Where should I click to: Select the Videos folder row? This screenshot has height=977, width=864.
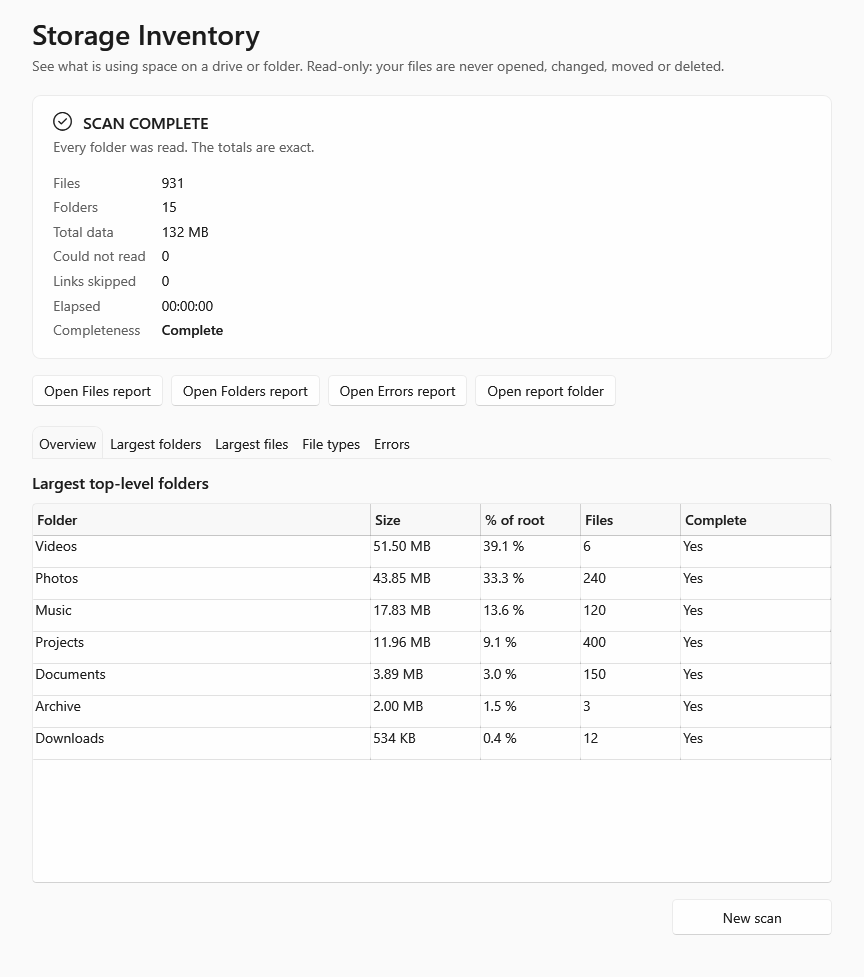[x=432, y=551]
